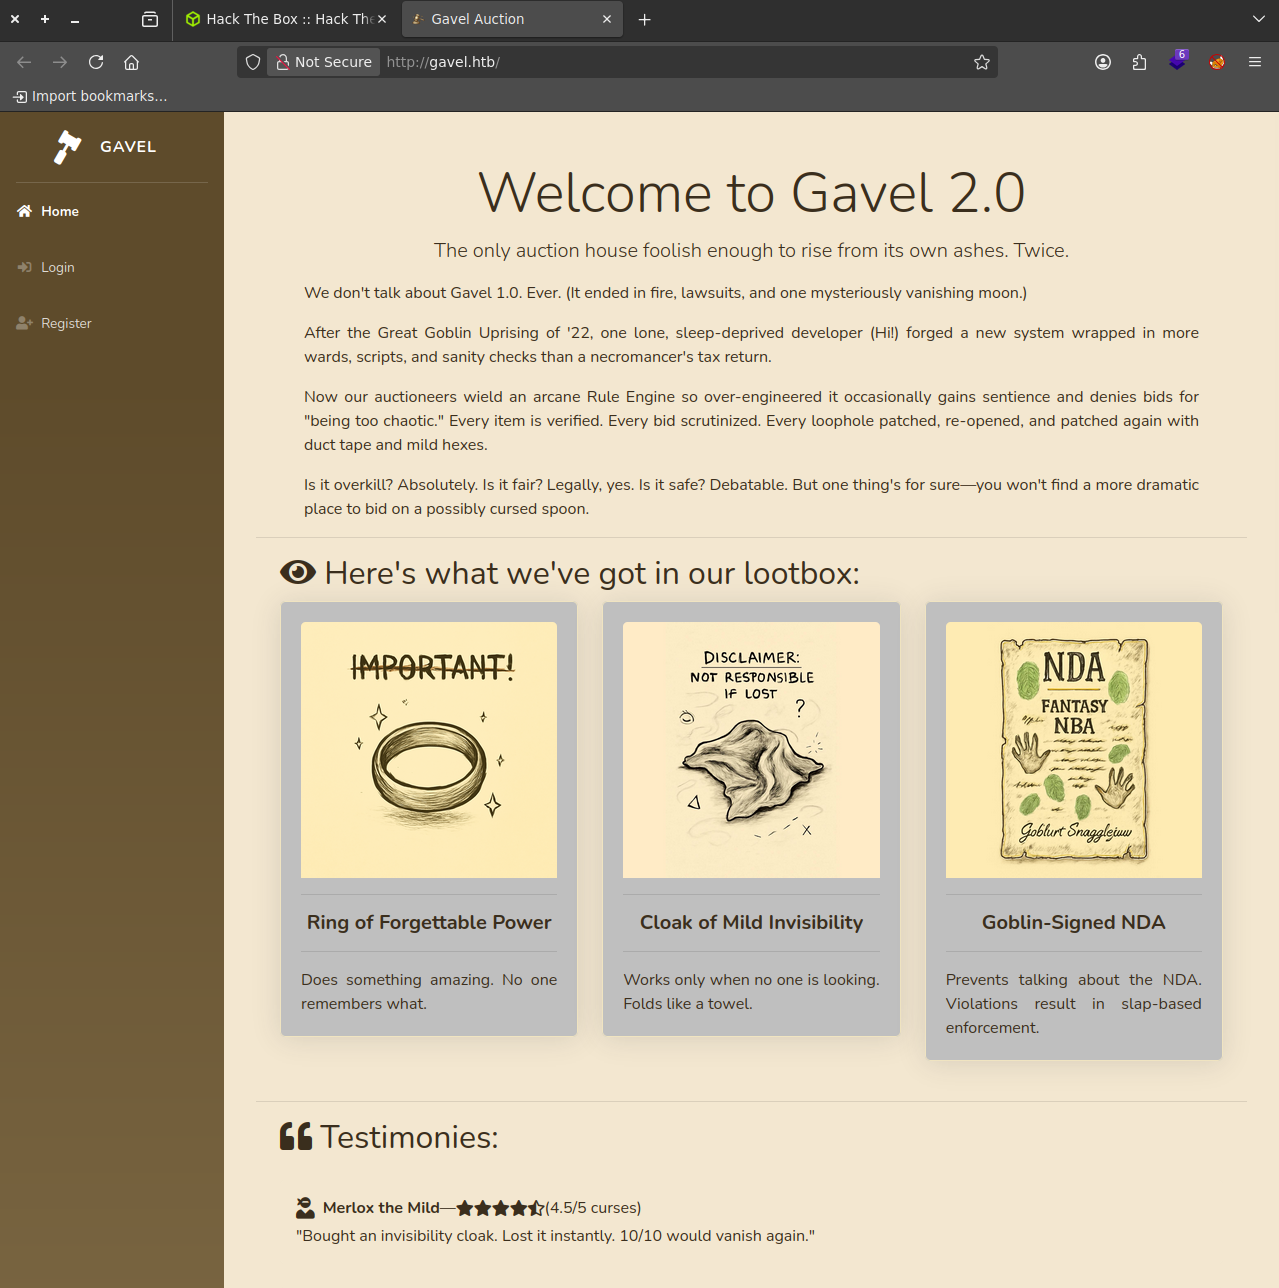Click the star rating for Merlox
Viewport: 1279px width, 1288px height.
pyautogui.click(x=500, y=1208)
